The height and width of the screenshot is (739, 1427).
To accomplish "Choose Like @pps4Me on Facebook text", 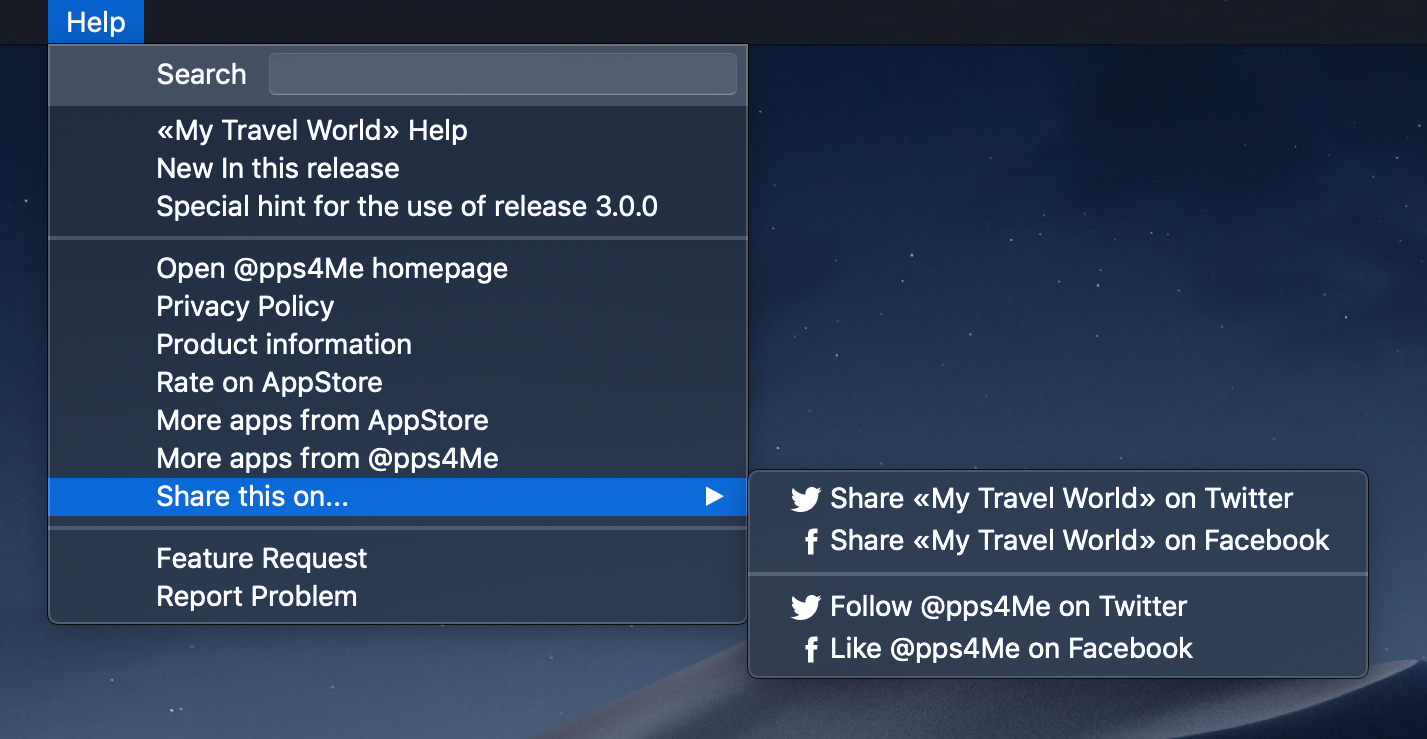I will tap(1012, 649).
